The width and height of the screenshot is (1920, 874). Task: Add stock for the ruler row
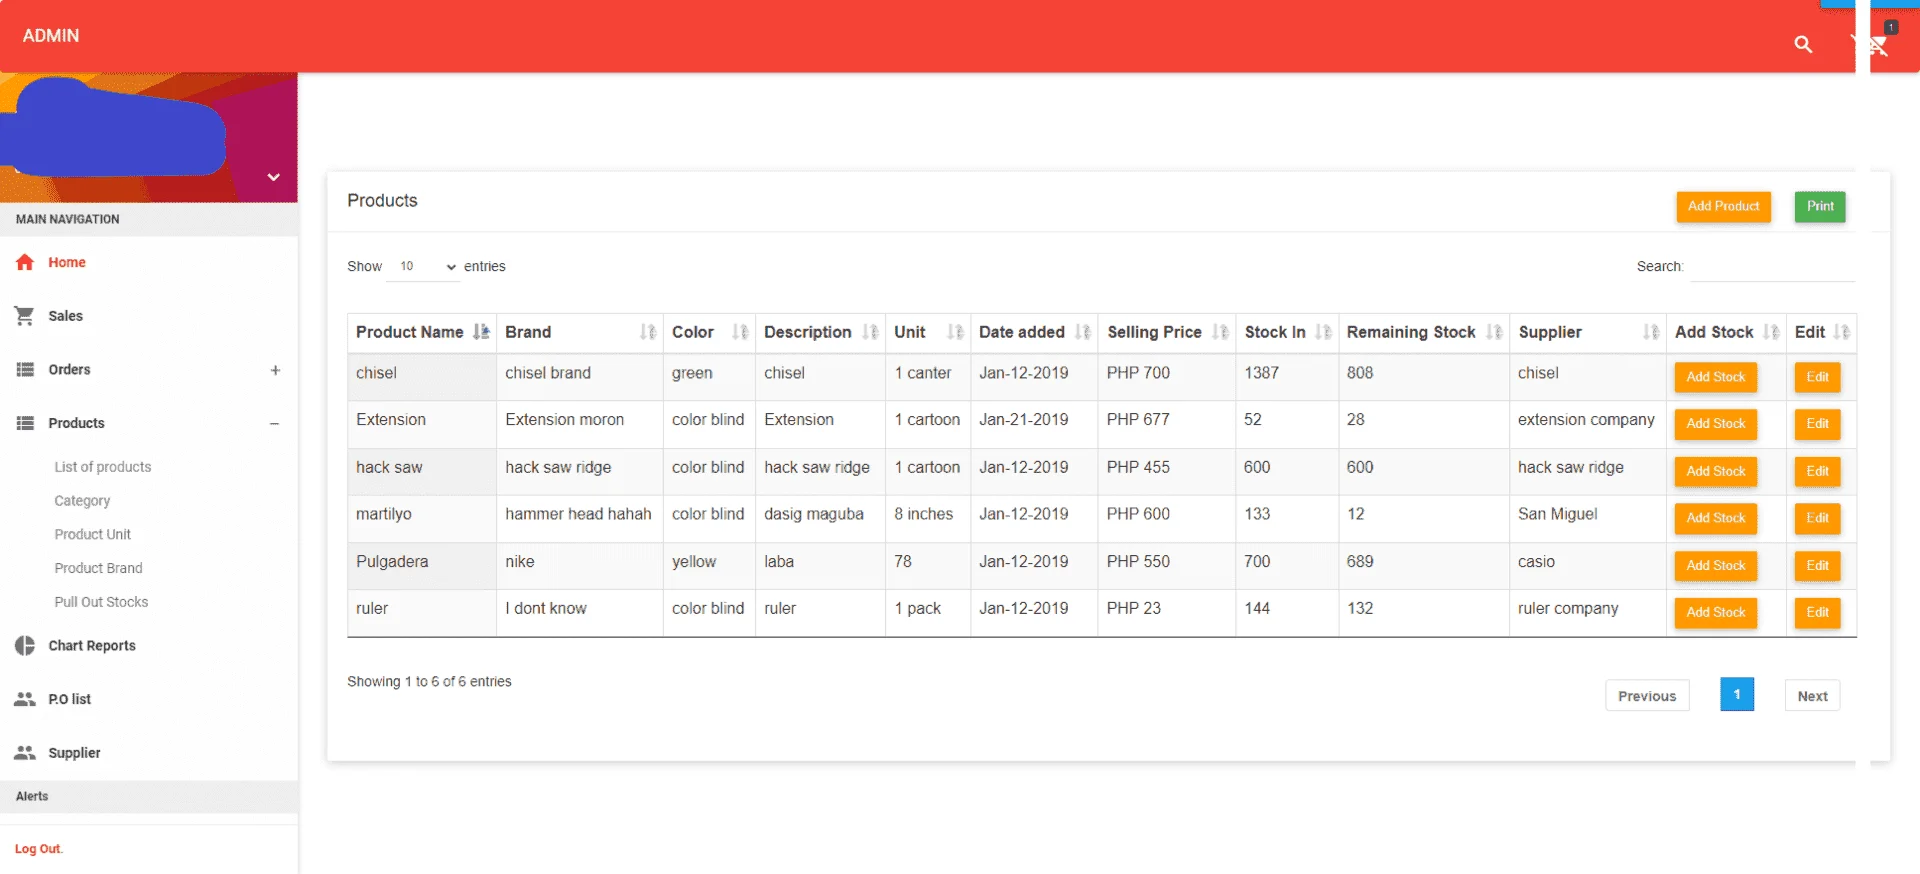(x=1716, y=613)
